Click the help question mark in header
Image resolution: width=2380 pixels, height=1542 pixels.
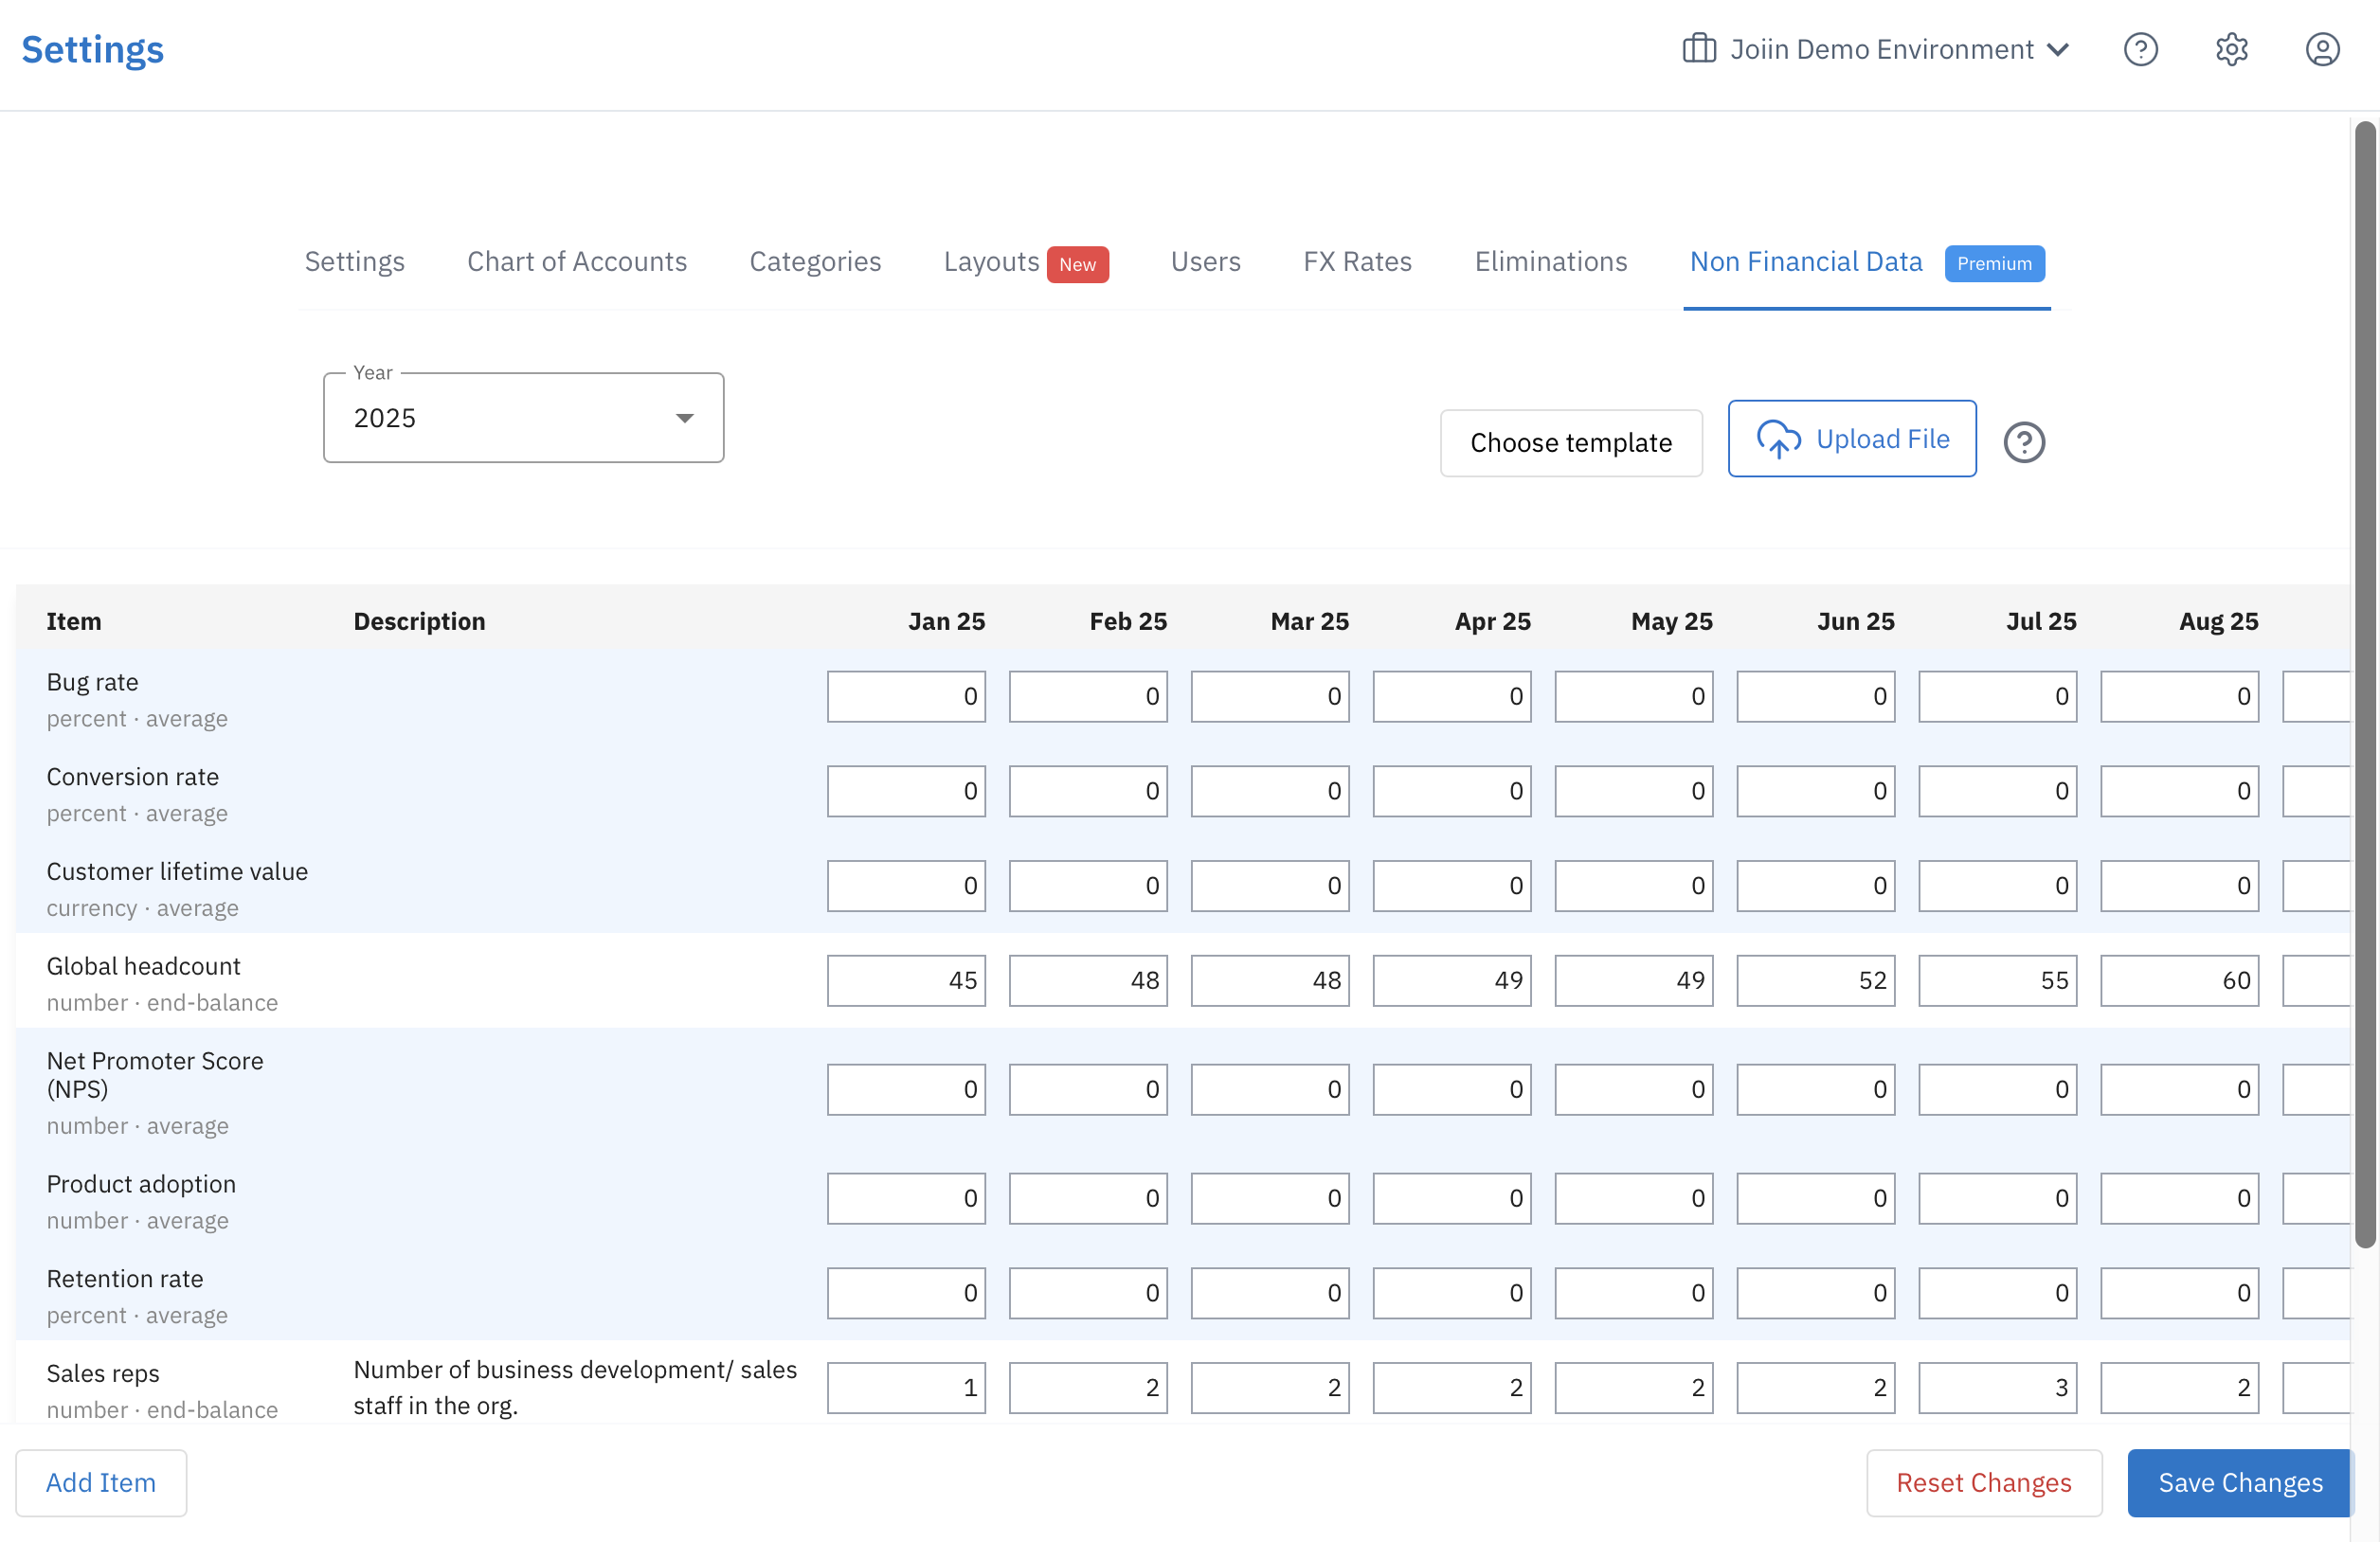tap(2140, 49)
